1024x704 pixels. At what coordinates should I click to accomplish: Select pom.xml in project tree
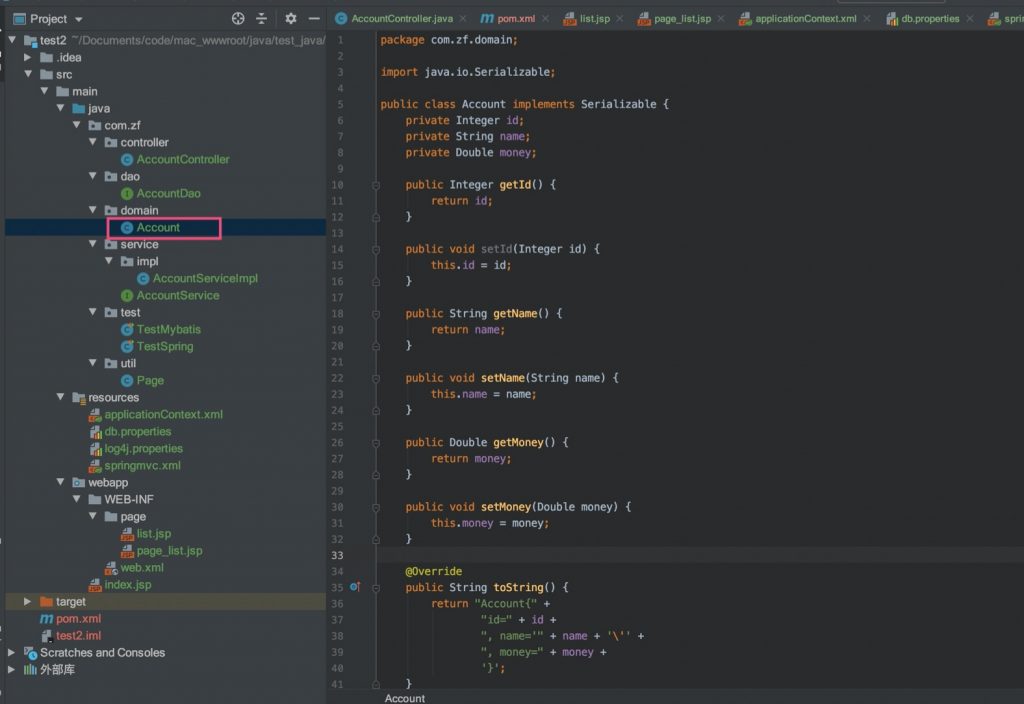(x=78, y=618)
